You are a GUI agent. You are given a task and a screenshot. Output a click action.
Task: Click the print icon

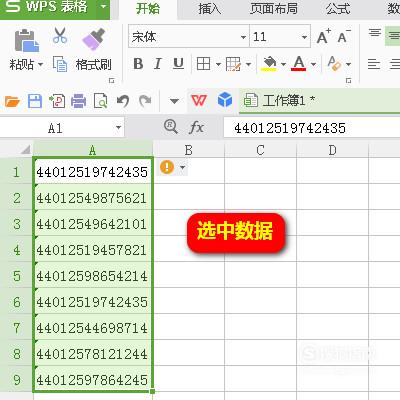tap(79, 101)
